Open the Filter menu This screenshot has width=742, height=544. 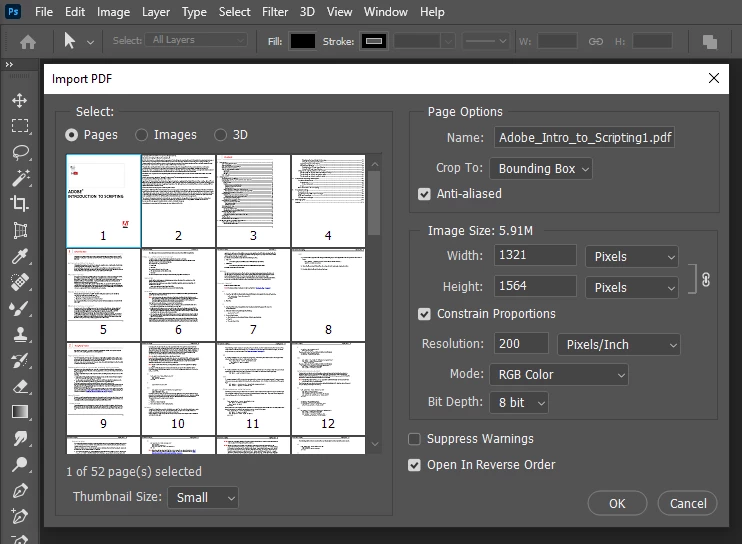point(275,12)
